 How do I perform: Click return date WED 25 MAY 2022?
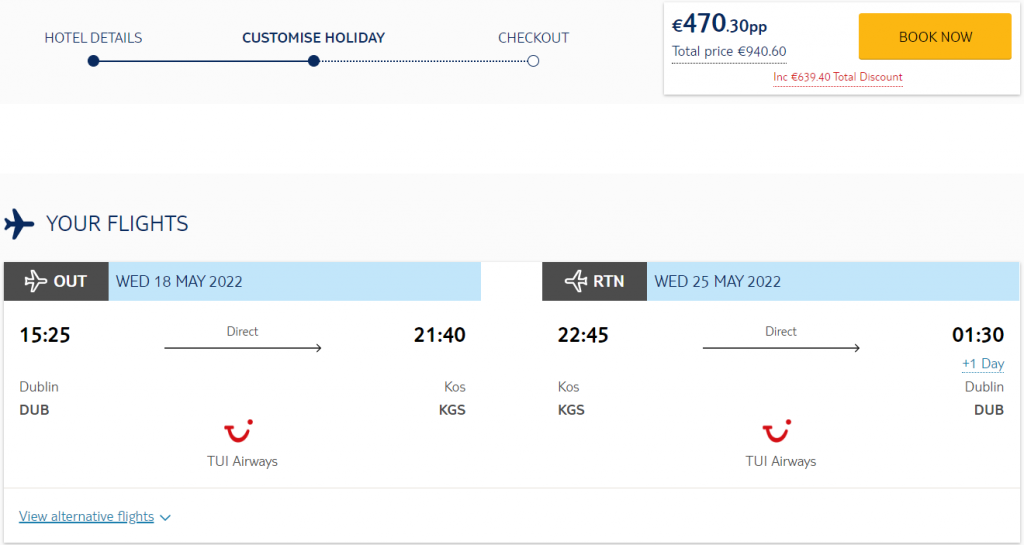(x=718, y=281)
